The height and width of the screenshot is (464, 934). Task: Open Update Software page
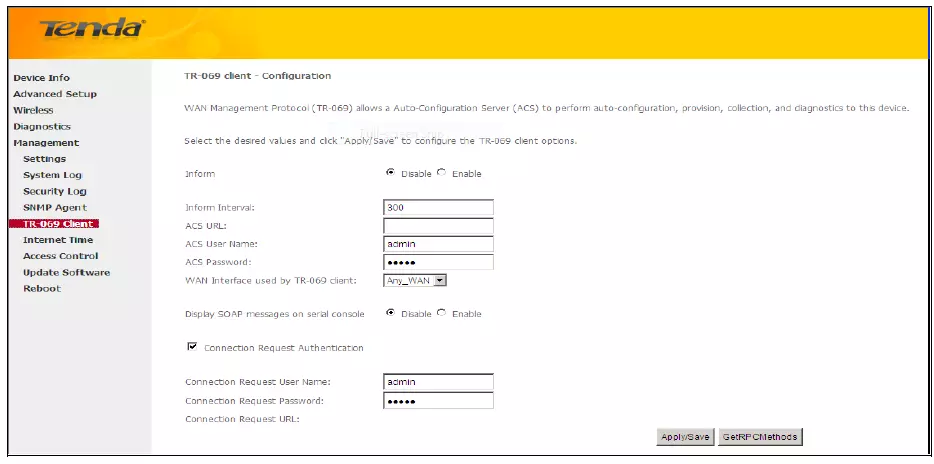point(66,273)
